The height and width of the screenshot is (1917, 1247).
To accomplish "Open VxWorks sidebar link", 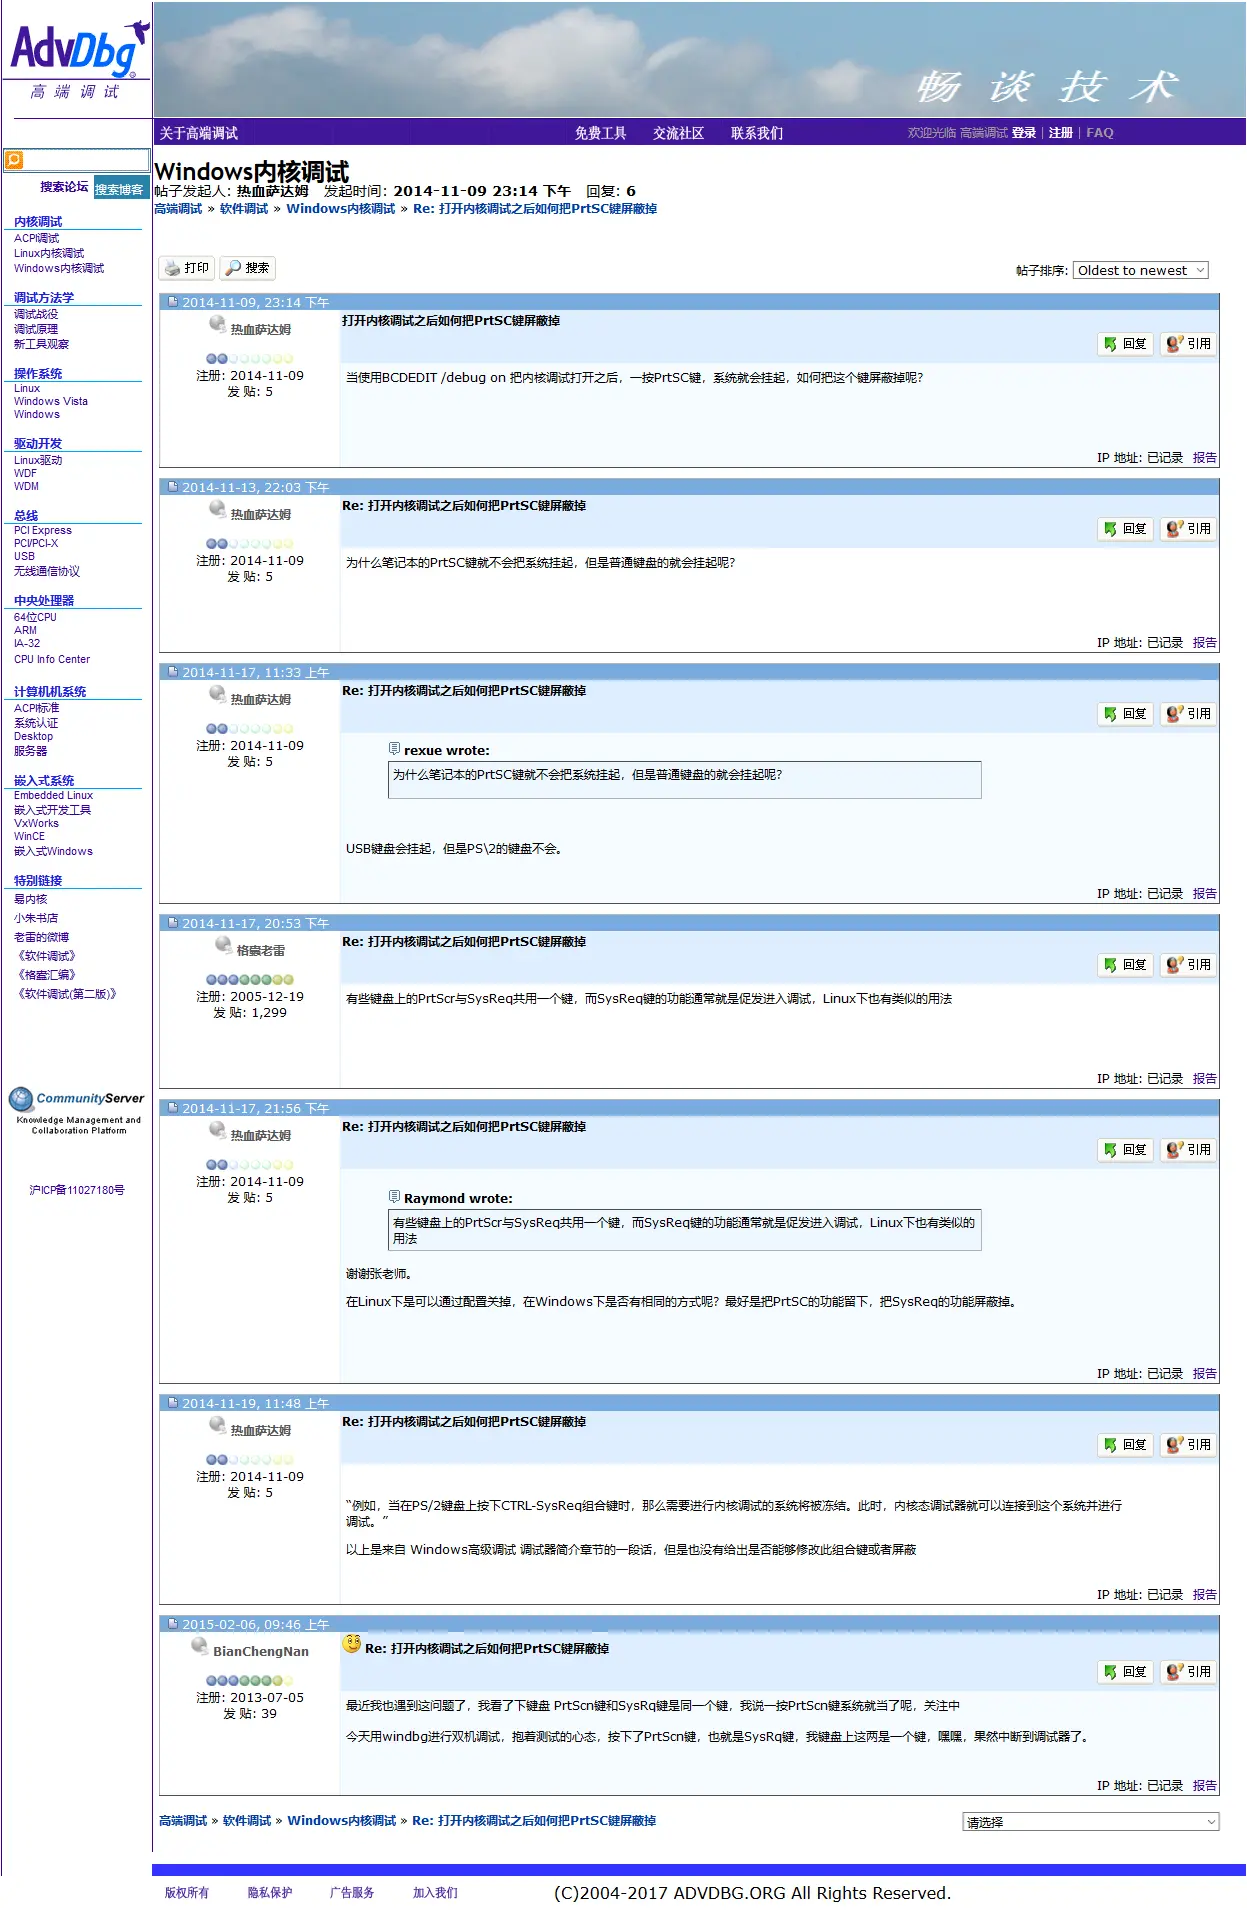I will [x=36, y=823].
